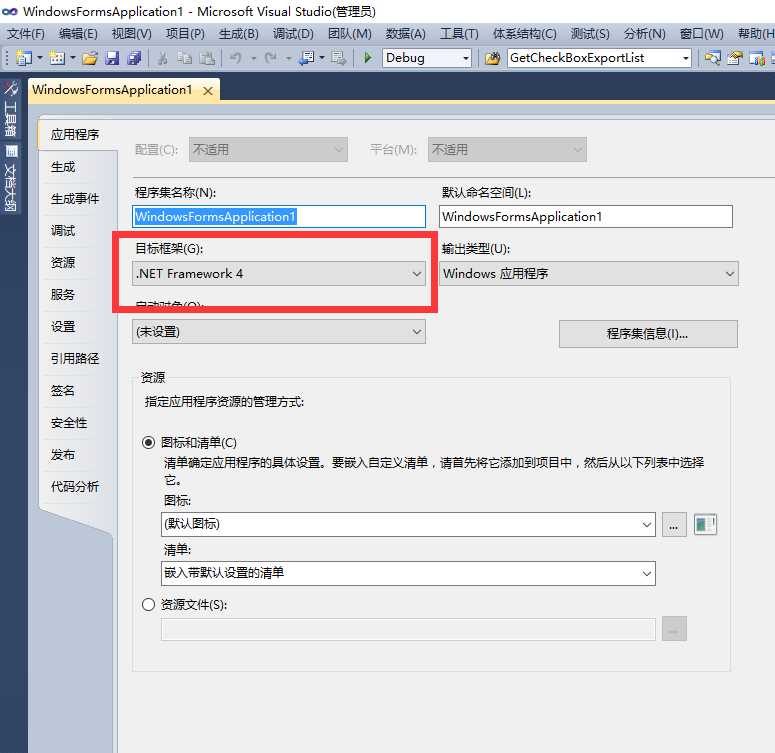Open the Toolbox side panel (工具箱)
Image resolution: width=775 pixels, height=753 pixels.
pyautogui.click(x=10, y=109)
